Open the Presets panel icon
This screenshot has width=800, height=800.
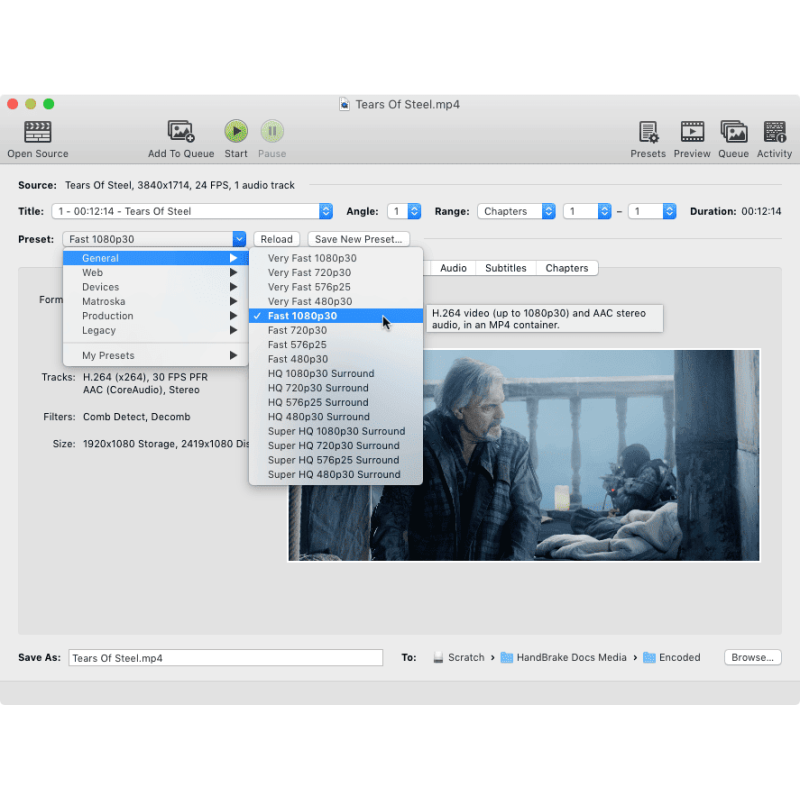[648, 132]
